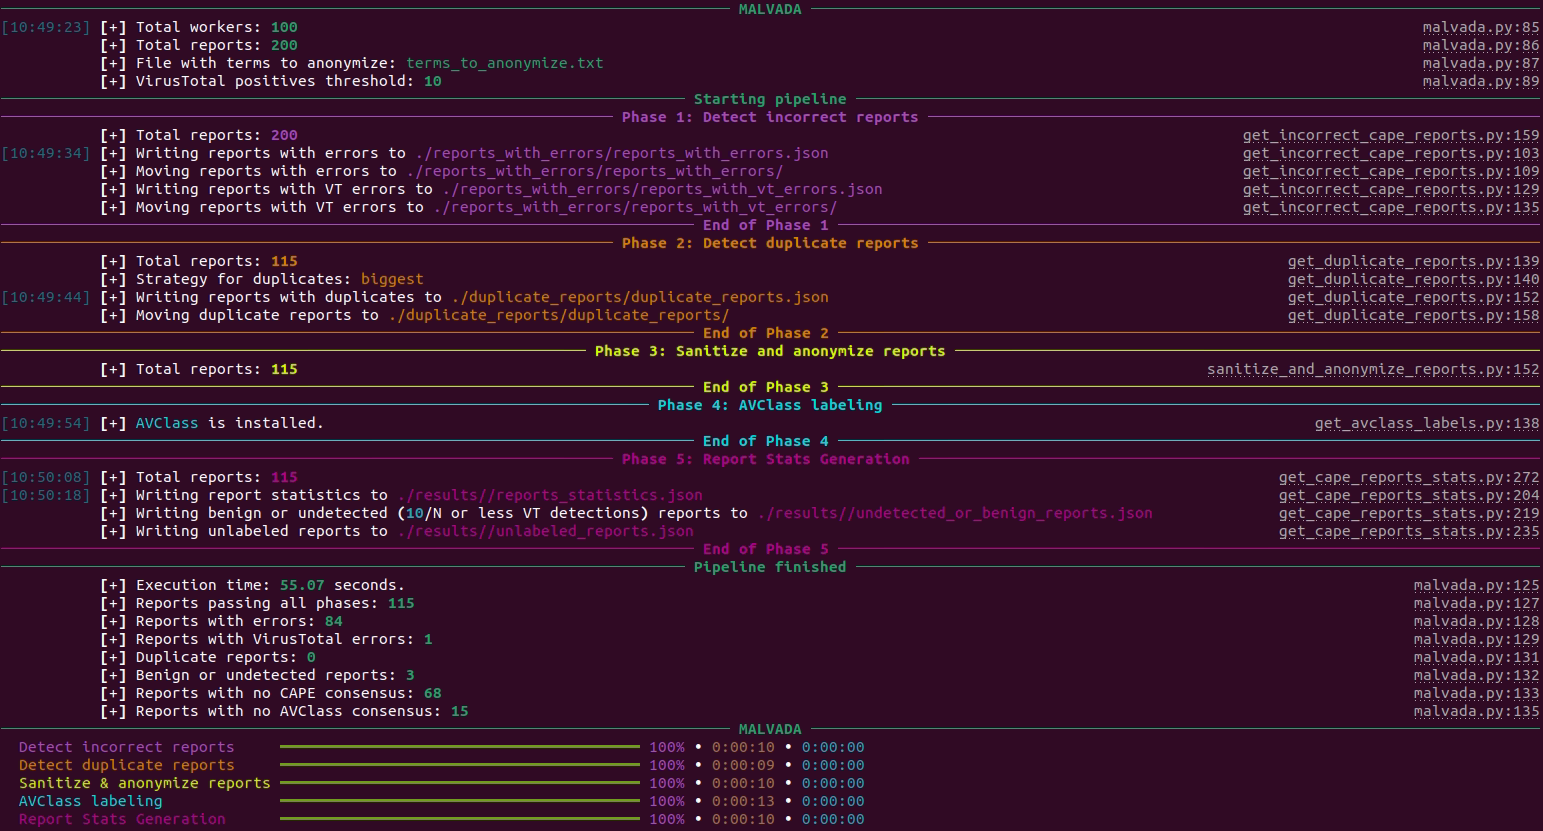
Task: Select the reports_with_vt_errors.json file path
Action: click(662, 189)
